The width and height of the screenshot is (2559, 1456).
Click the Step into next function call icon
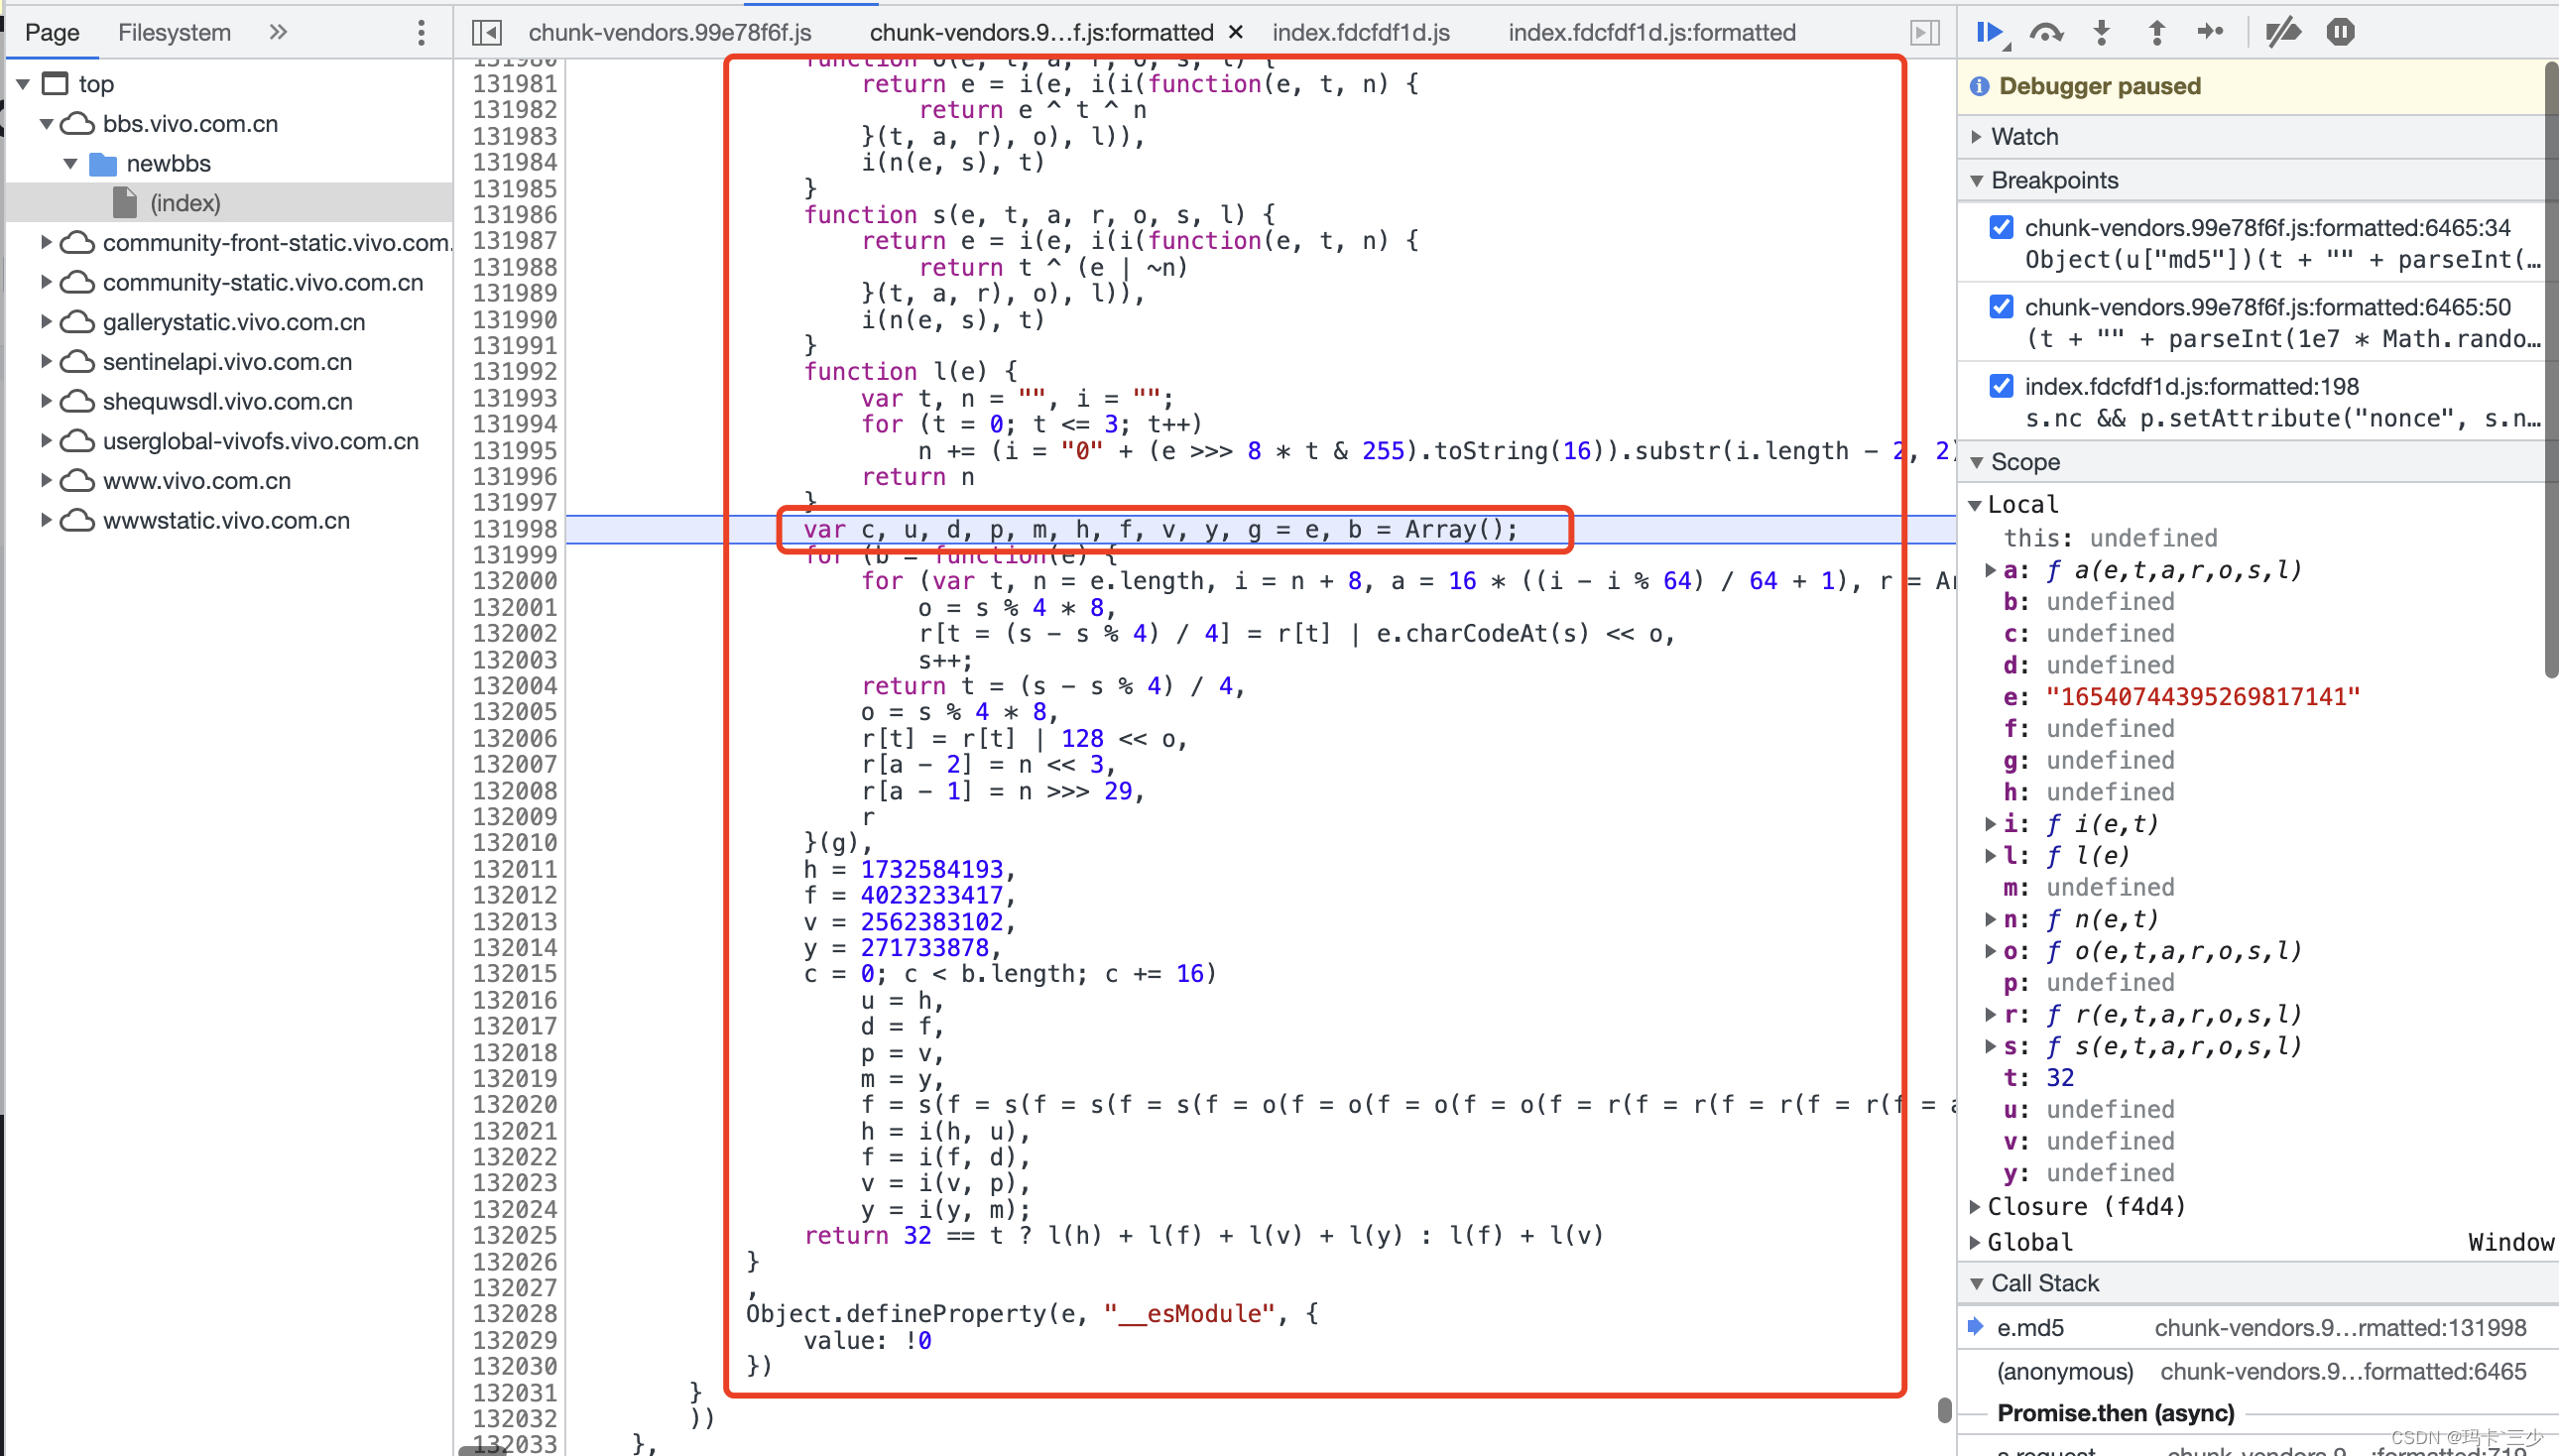pos(2102,32)
